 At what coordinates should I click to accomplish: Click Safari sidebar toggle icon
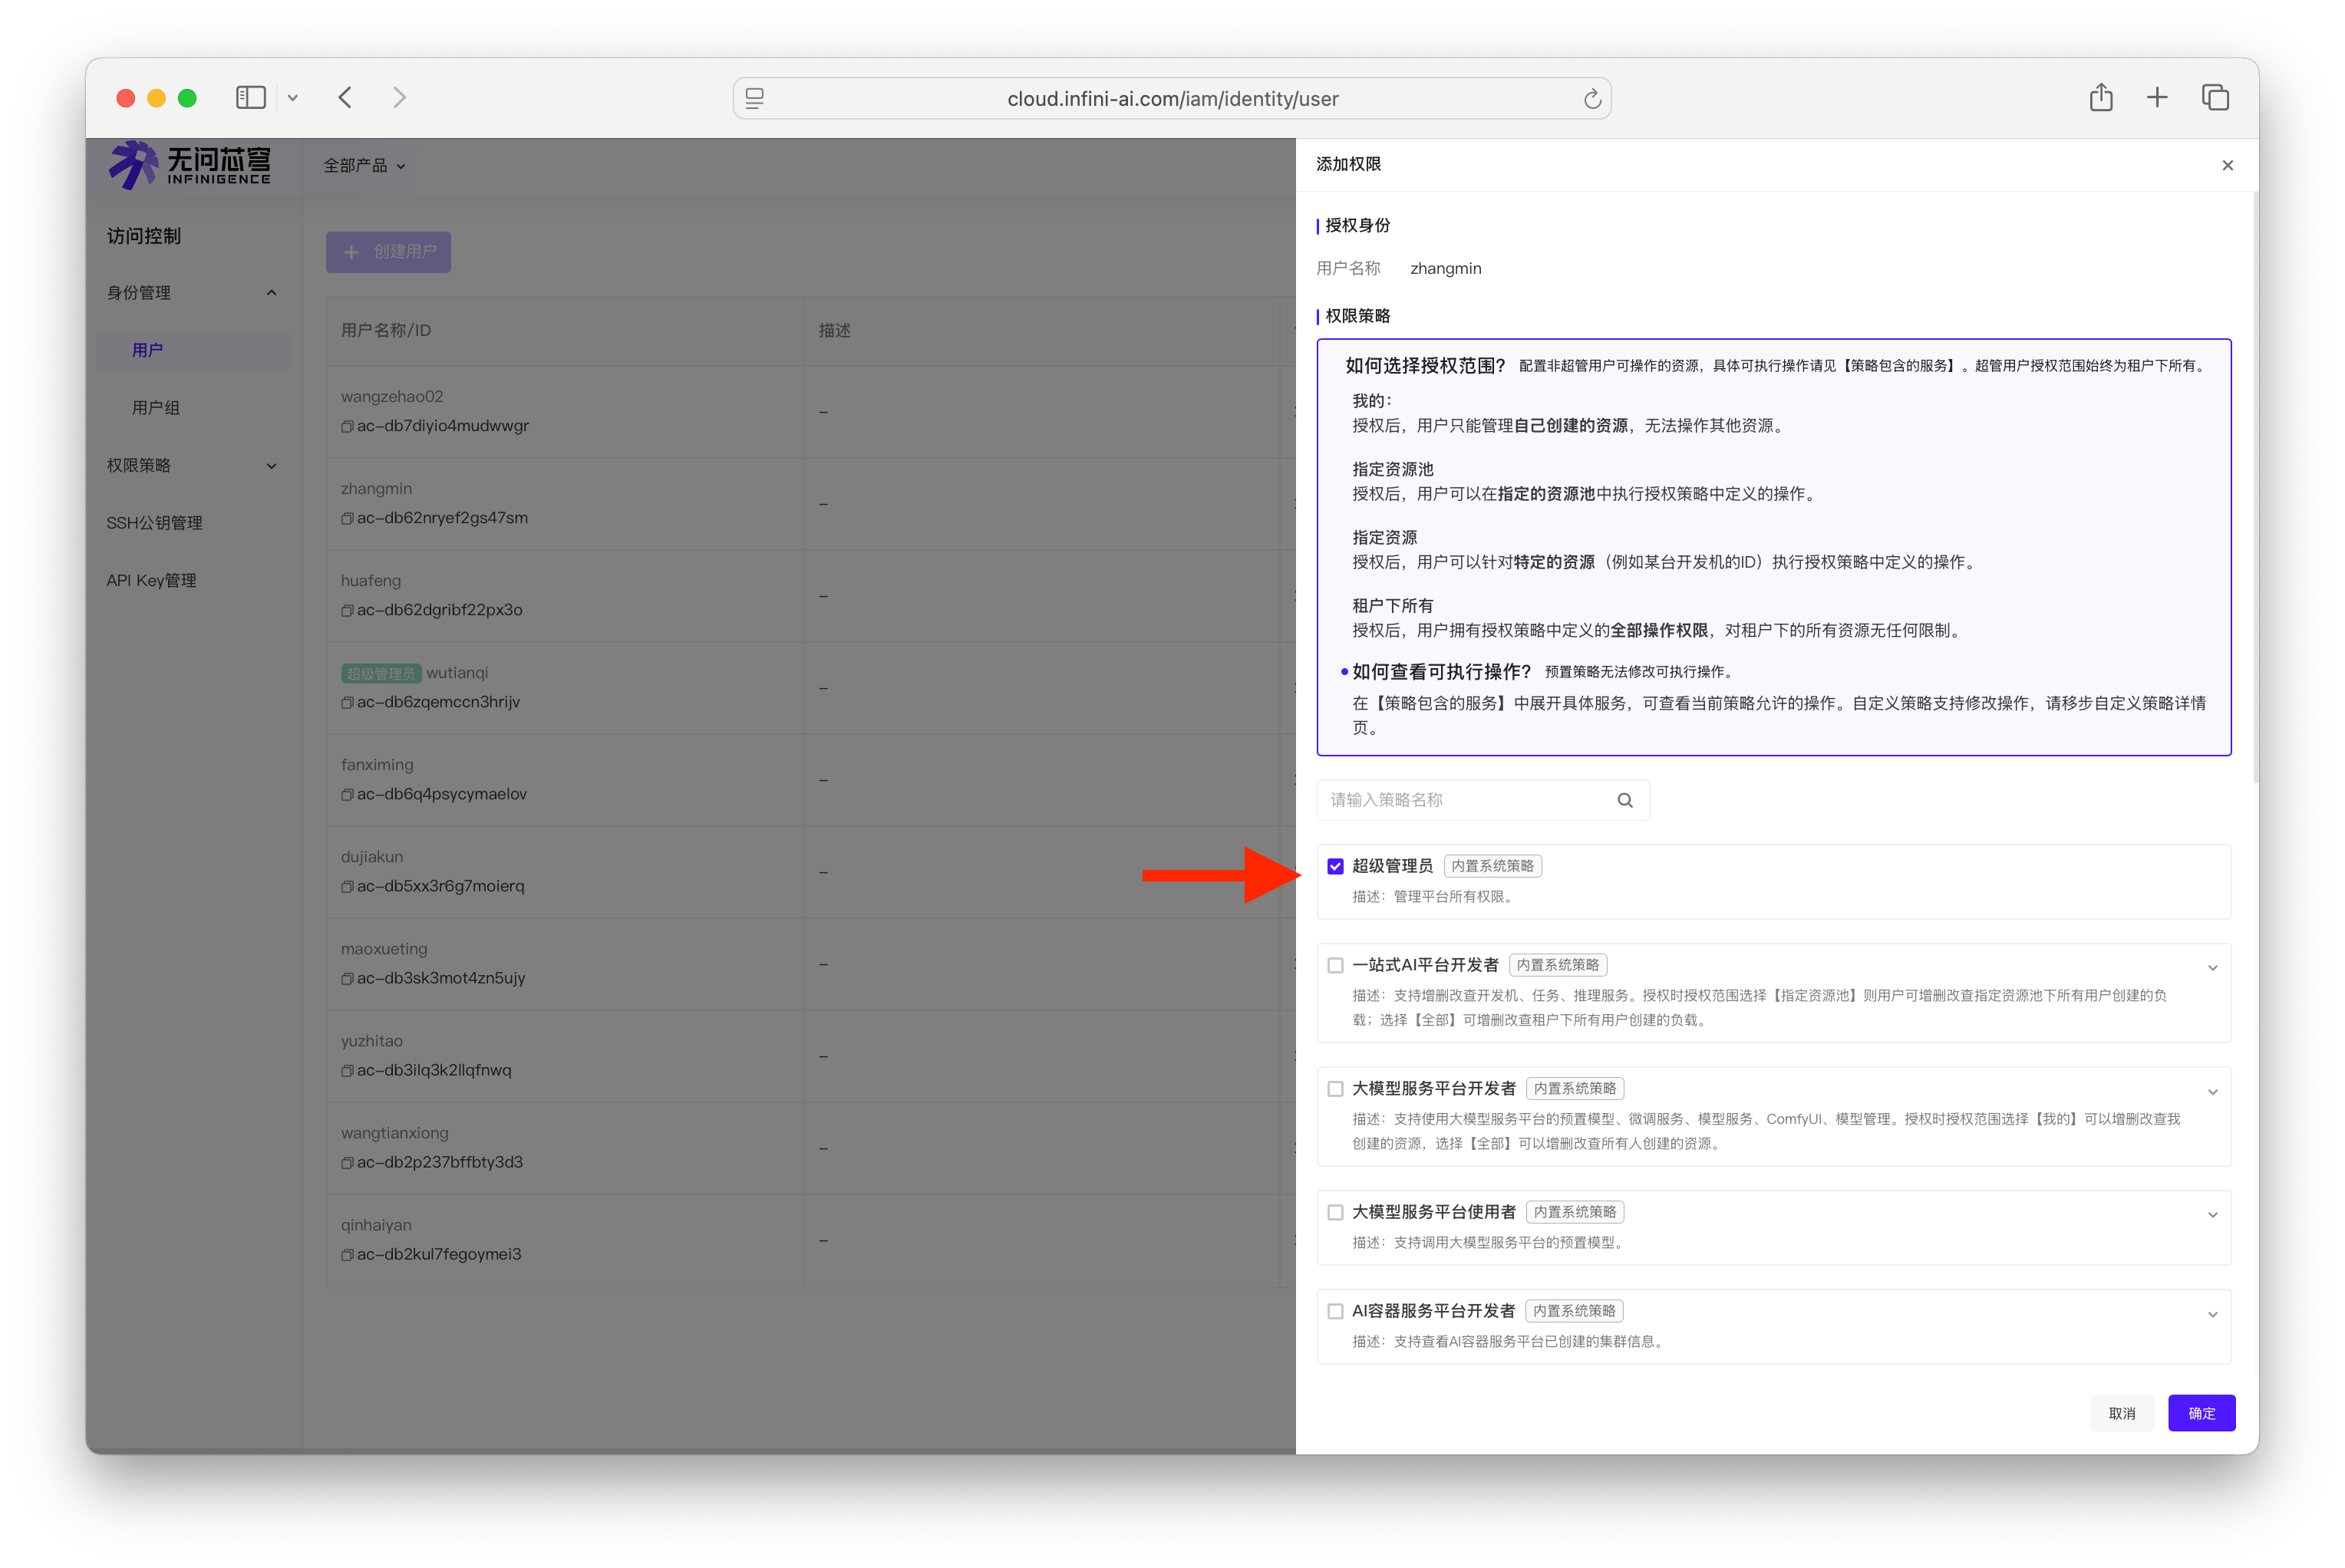point(250,98)
